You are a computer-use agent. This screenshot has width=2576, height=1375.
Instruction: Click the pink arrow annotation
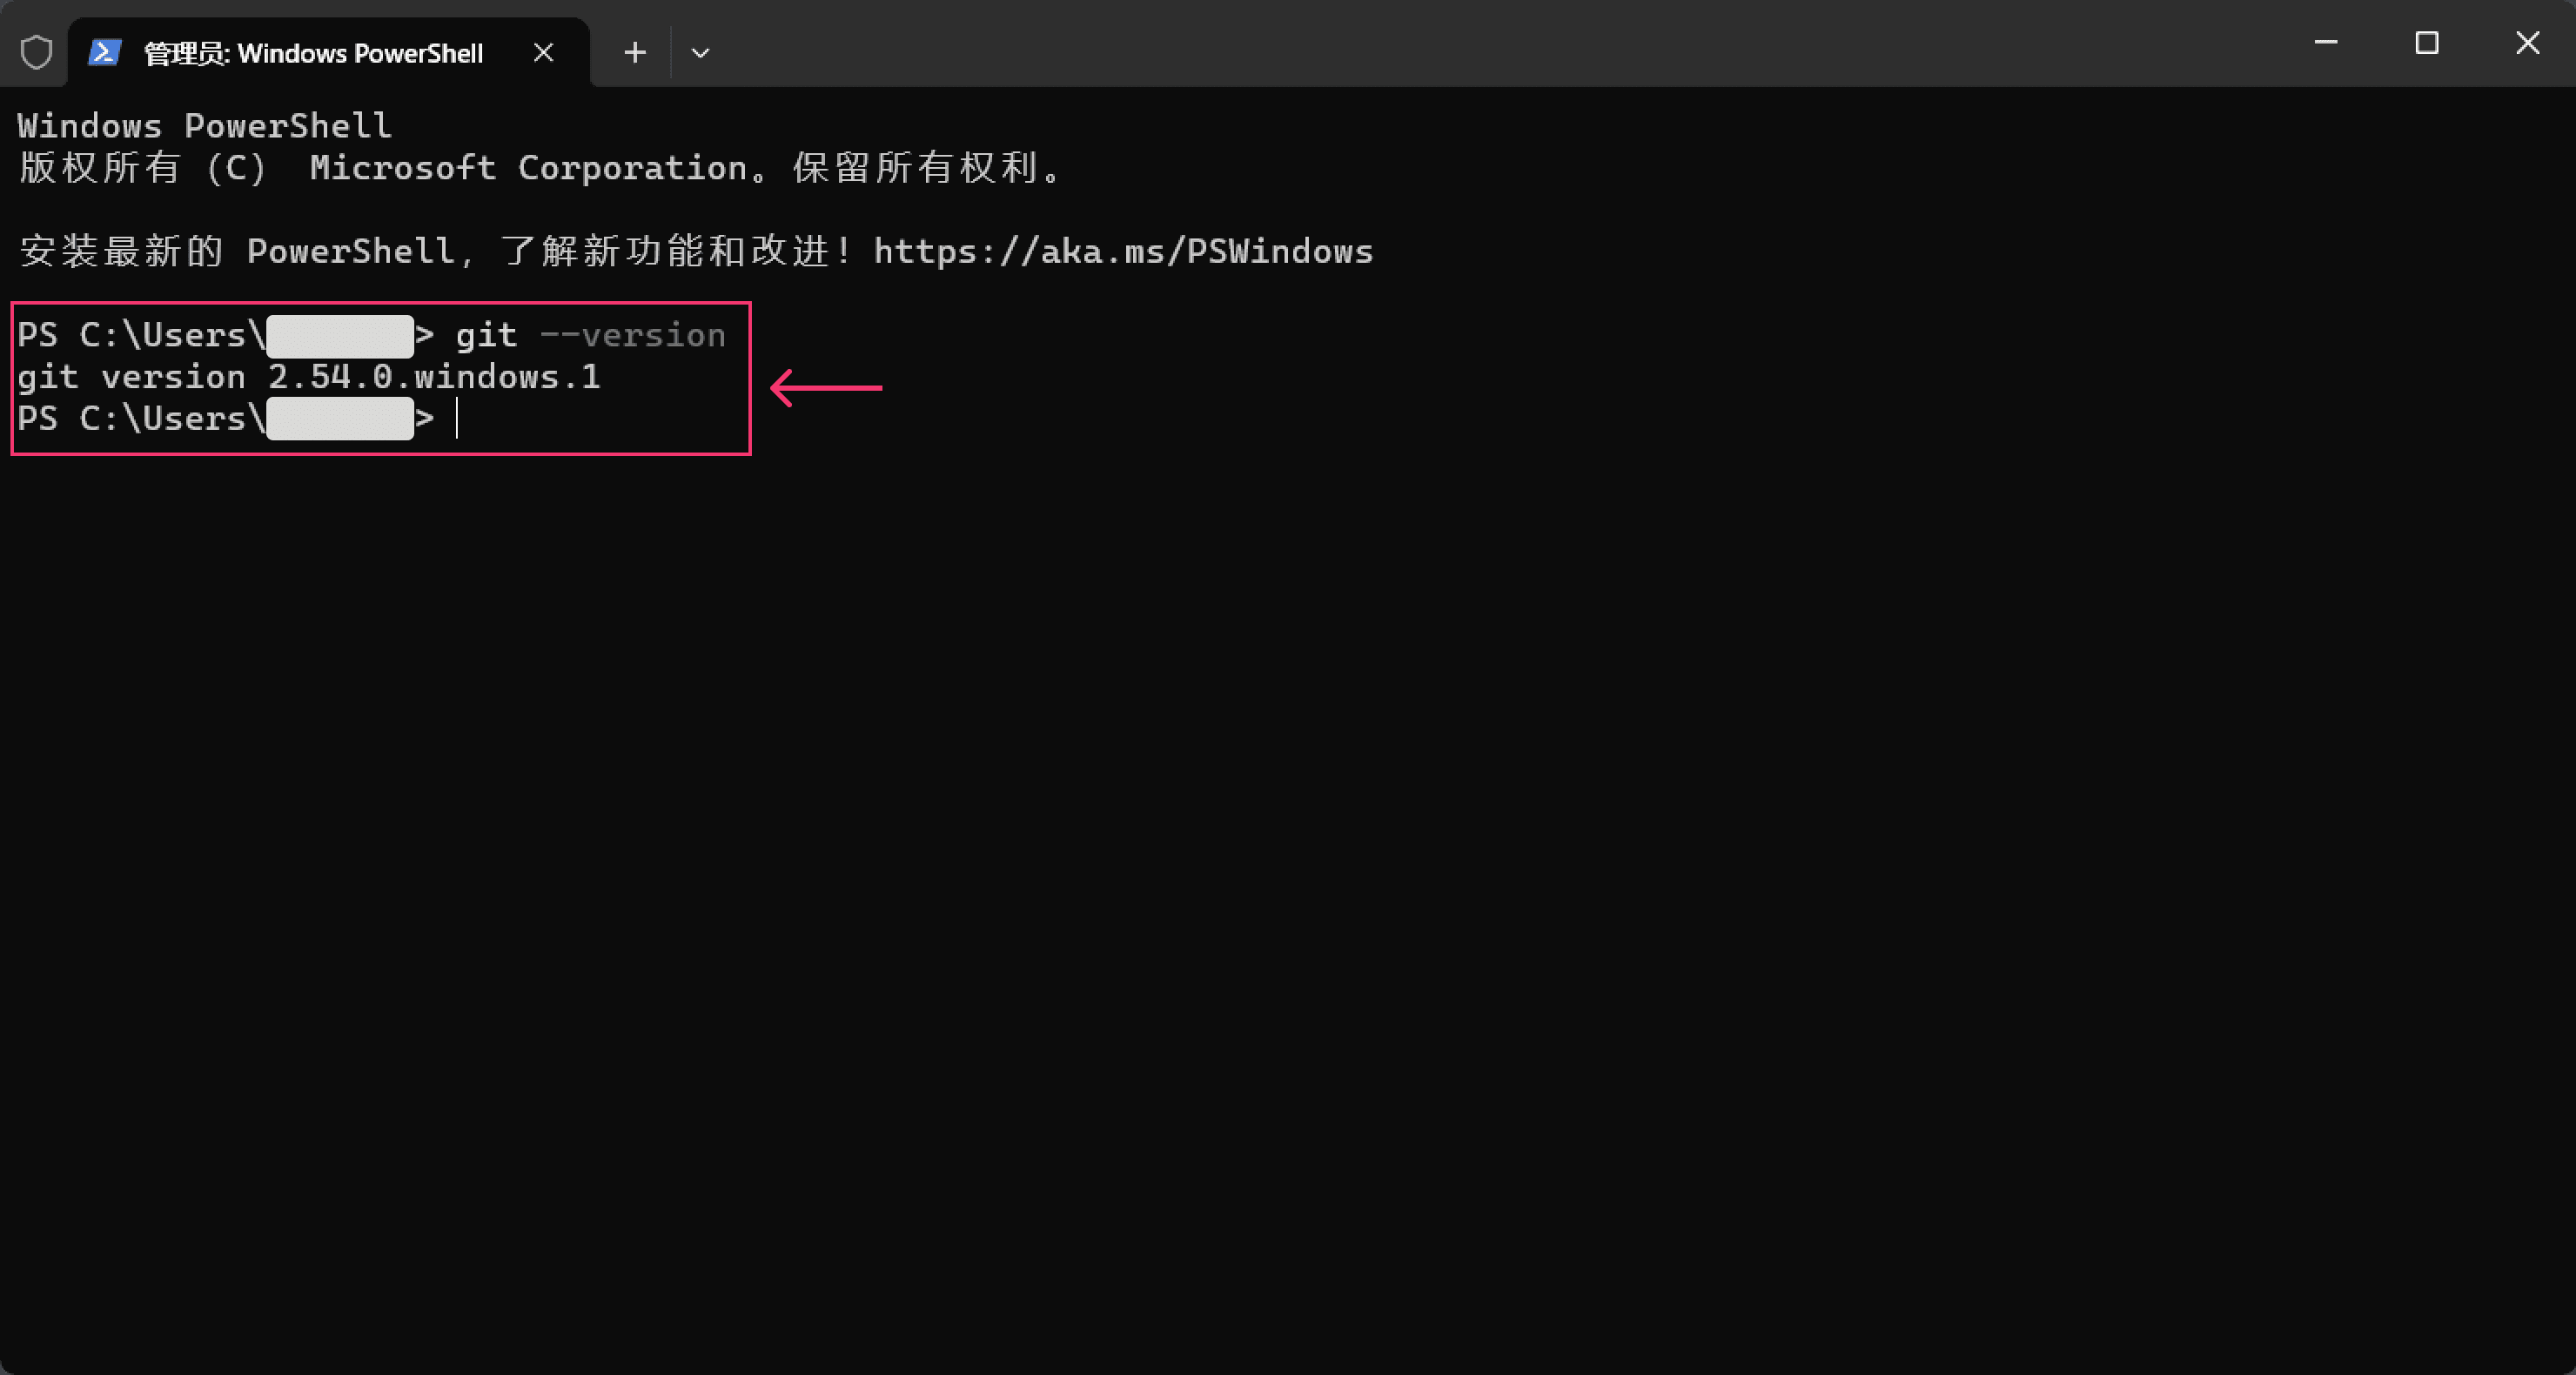tap(826, 388)
